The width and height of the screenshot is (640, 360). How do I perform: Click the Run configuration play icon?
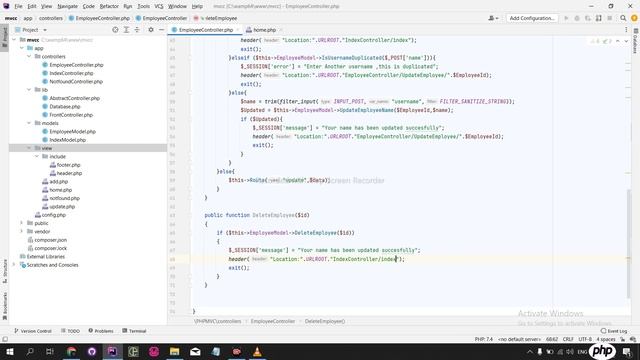566,18
